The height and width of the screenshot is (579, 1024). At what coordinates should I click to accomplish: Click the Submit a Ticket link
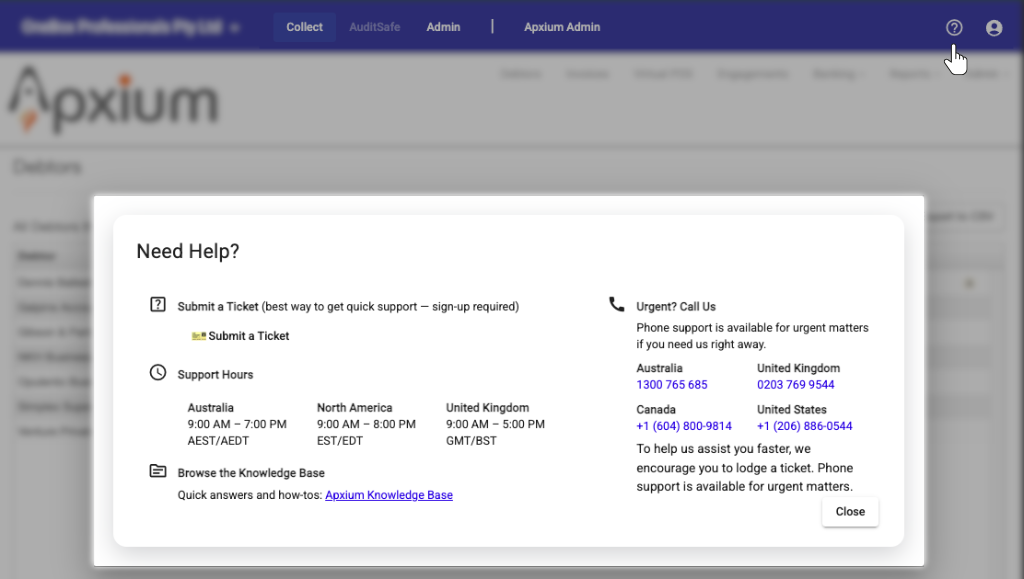click(249, 336)
